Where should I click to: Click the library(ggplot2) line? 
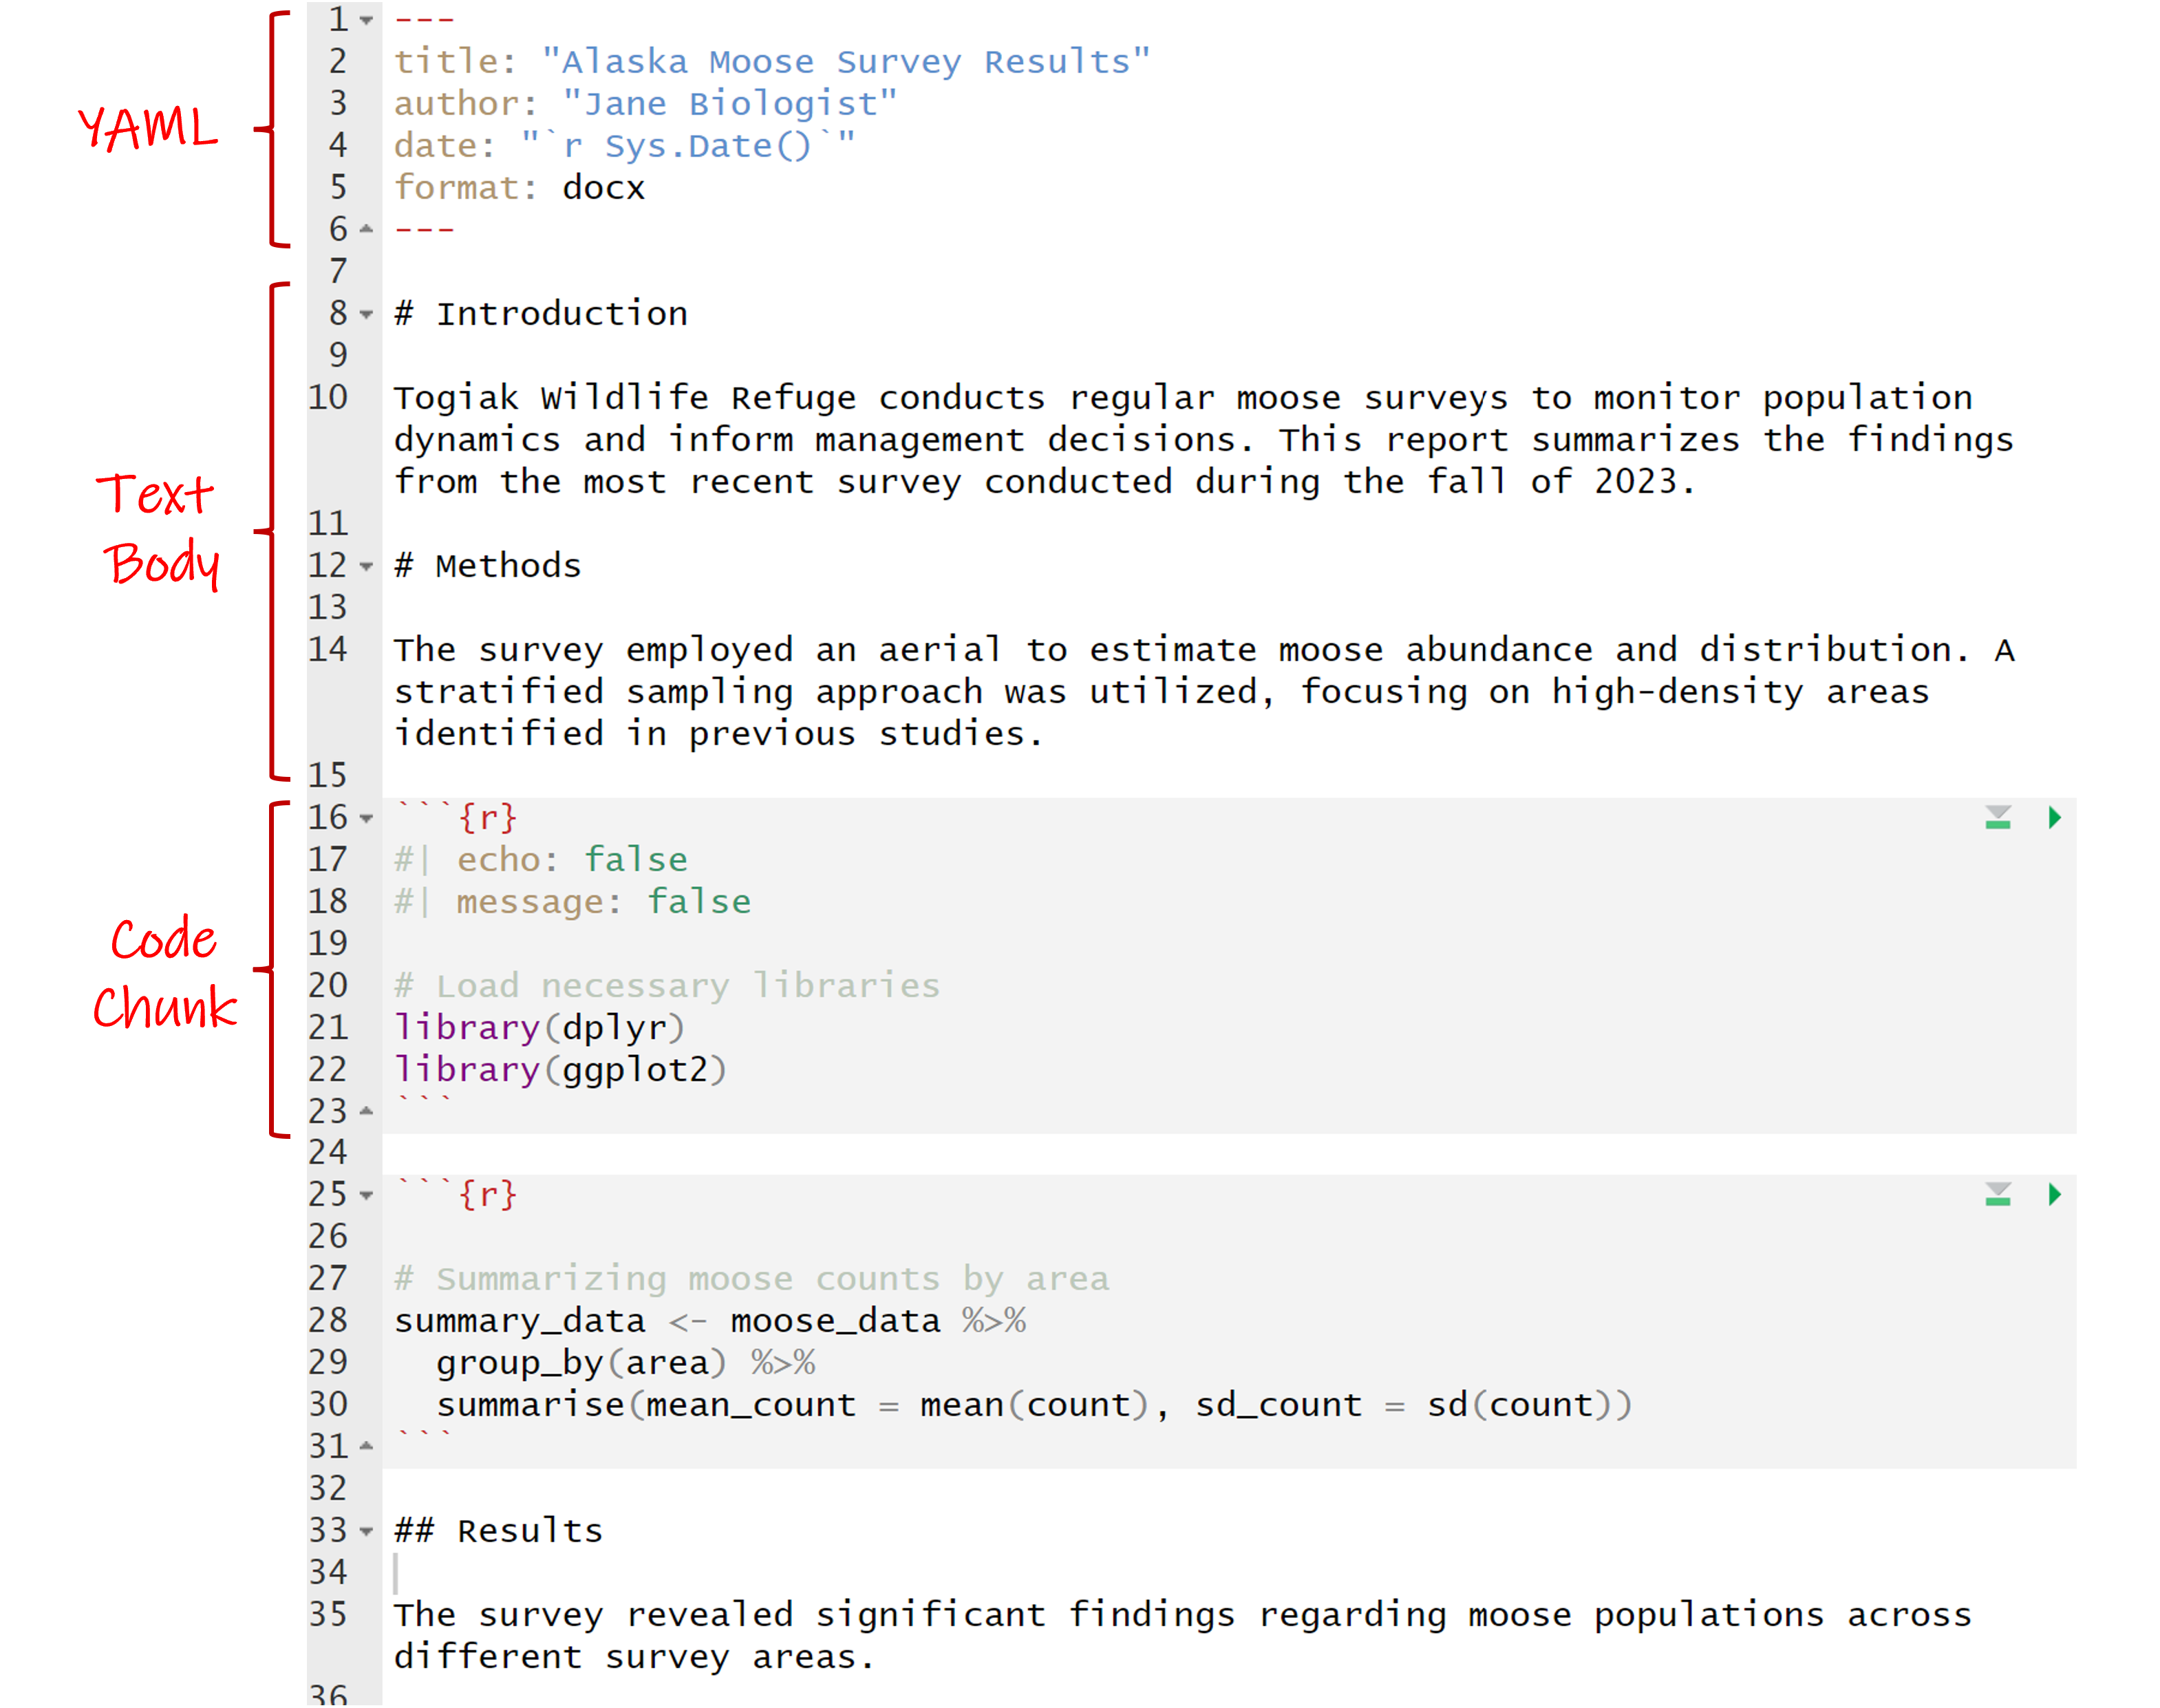[x=560, y=1070]
